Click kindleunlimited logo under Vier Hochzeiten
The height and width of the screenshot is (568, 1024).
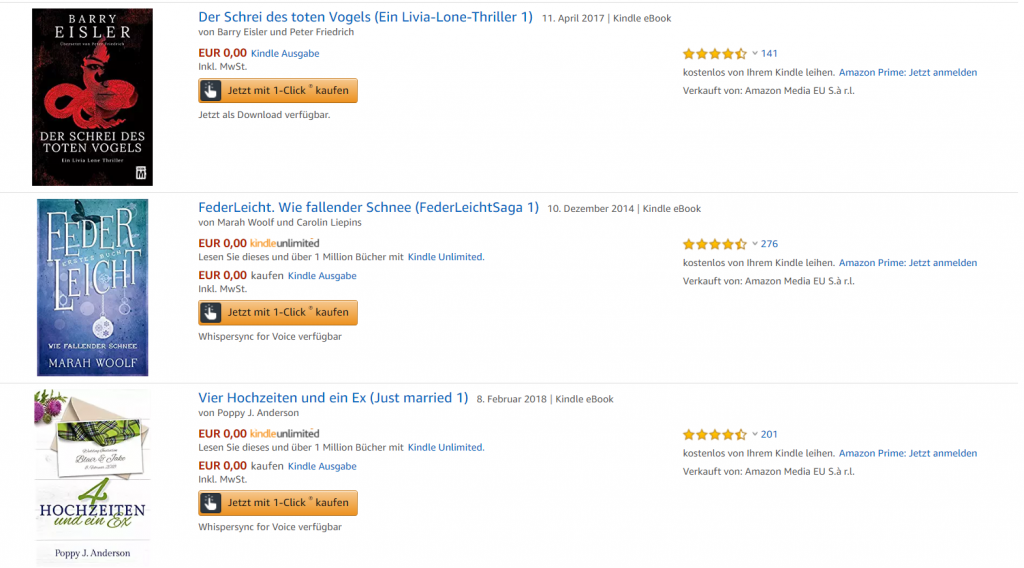click(285, 434)
